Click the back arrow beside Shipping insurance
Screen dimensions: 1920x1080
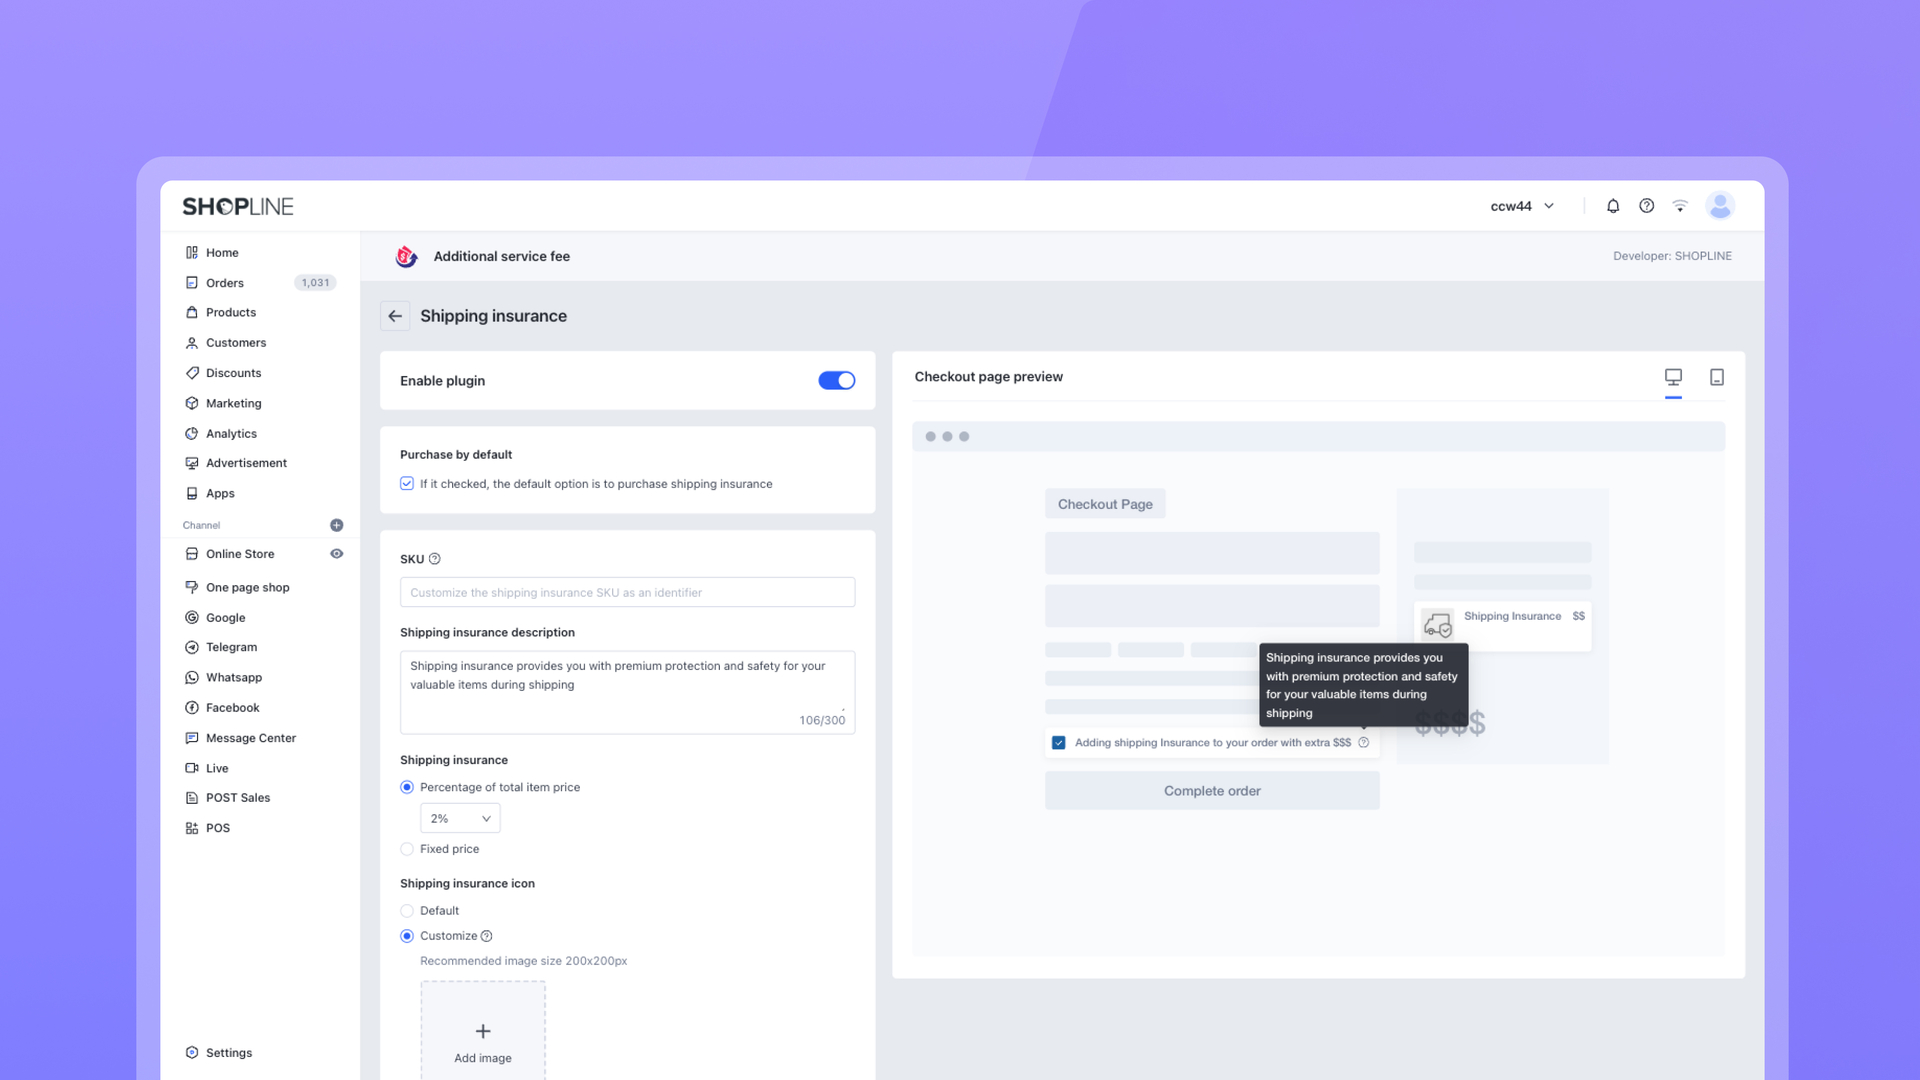[x=395, y=316]
